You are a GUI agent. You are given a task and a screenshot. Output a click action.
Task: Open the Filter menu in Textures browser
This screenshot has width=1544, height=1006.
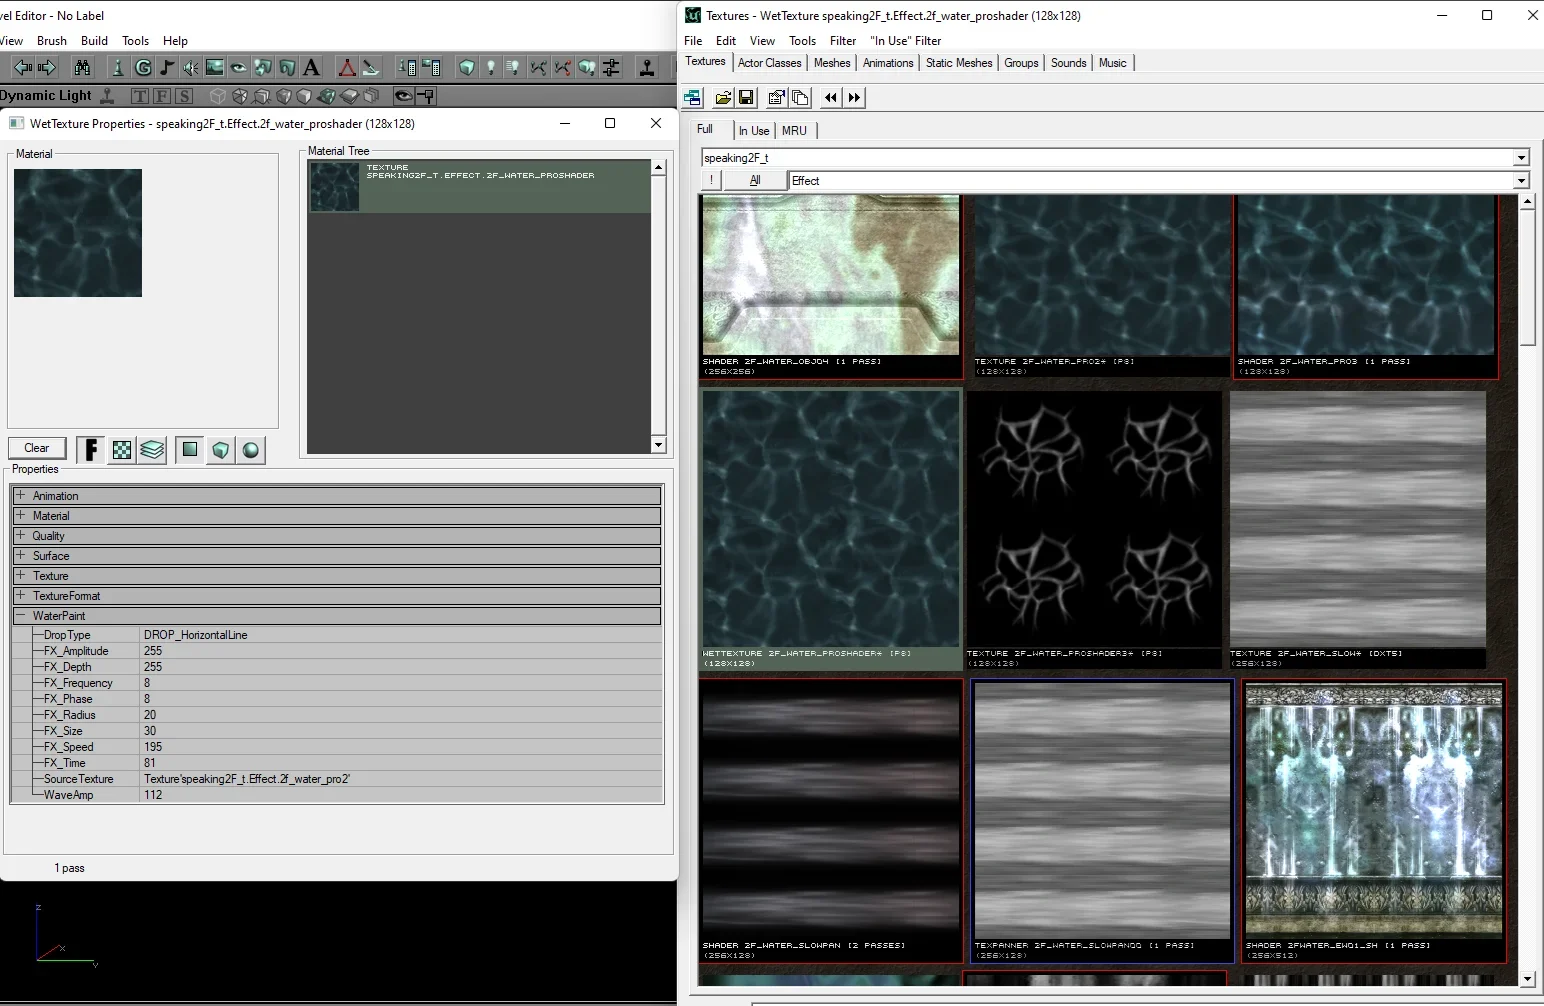tap(843, 41)
